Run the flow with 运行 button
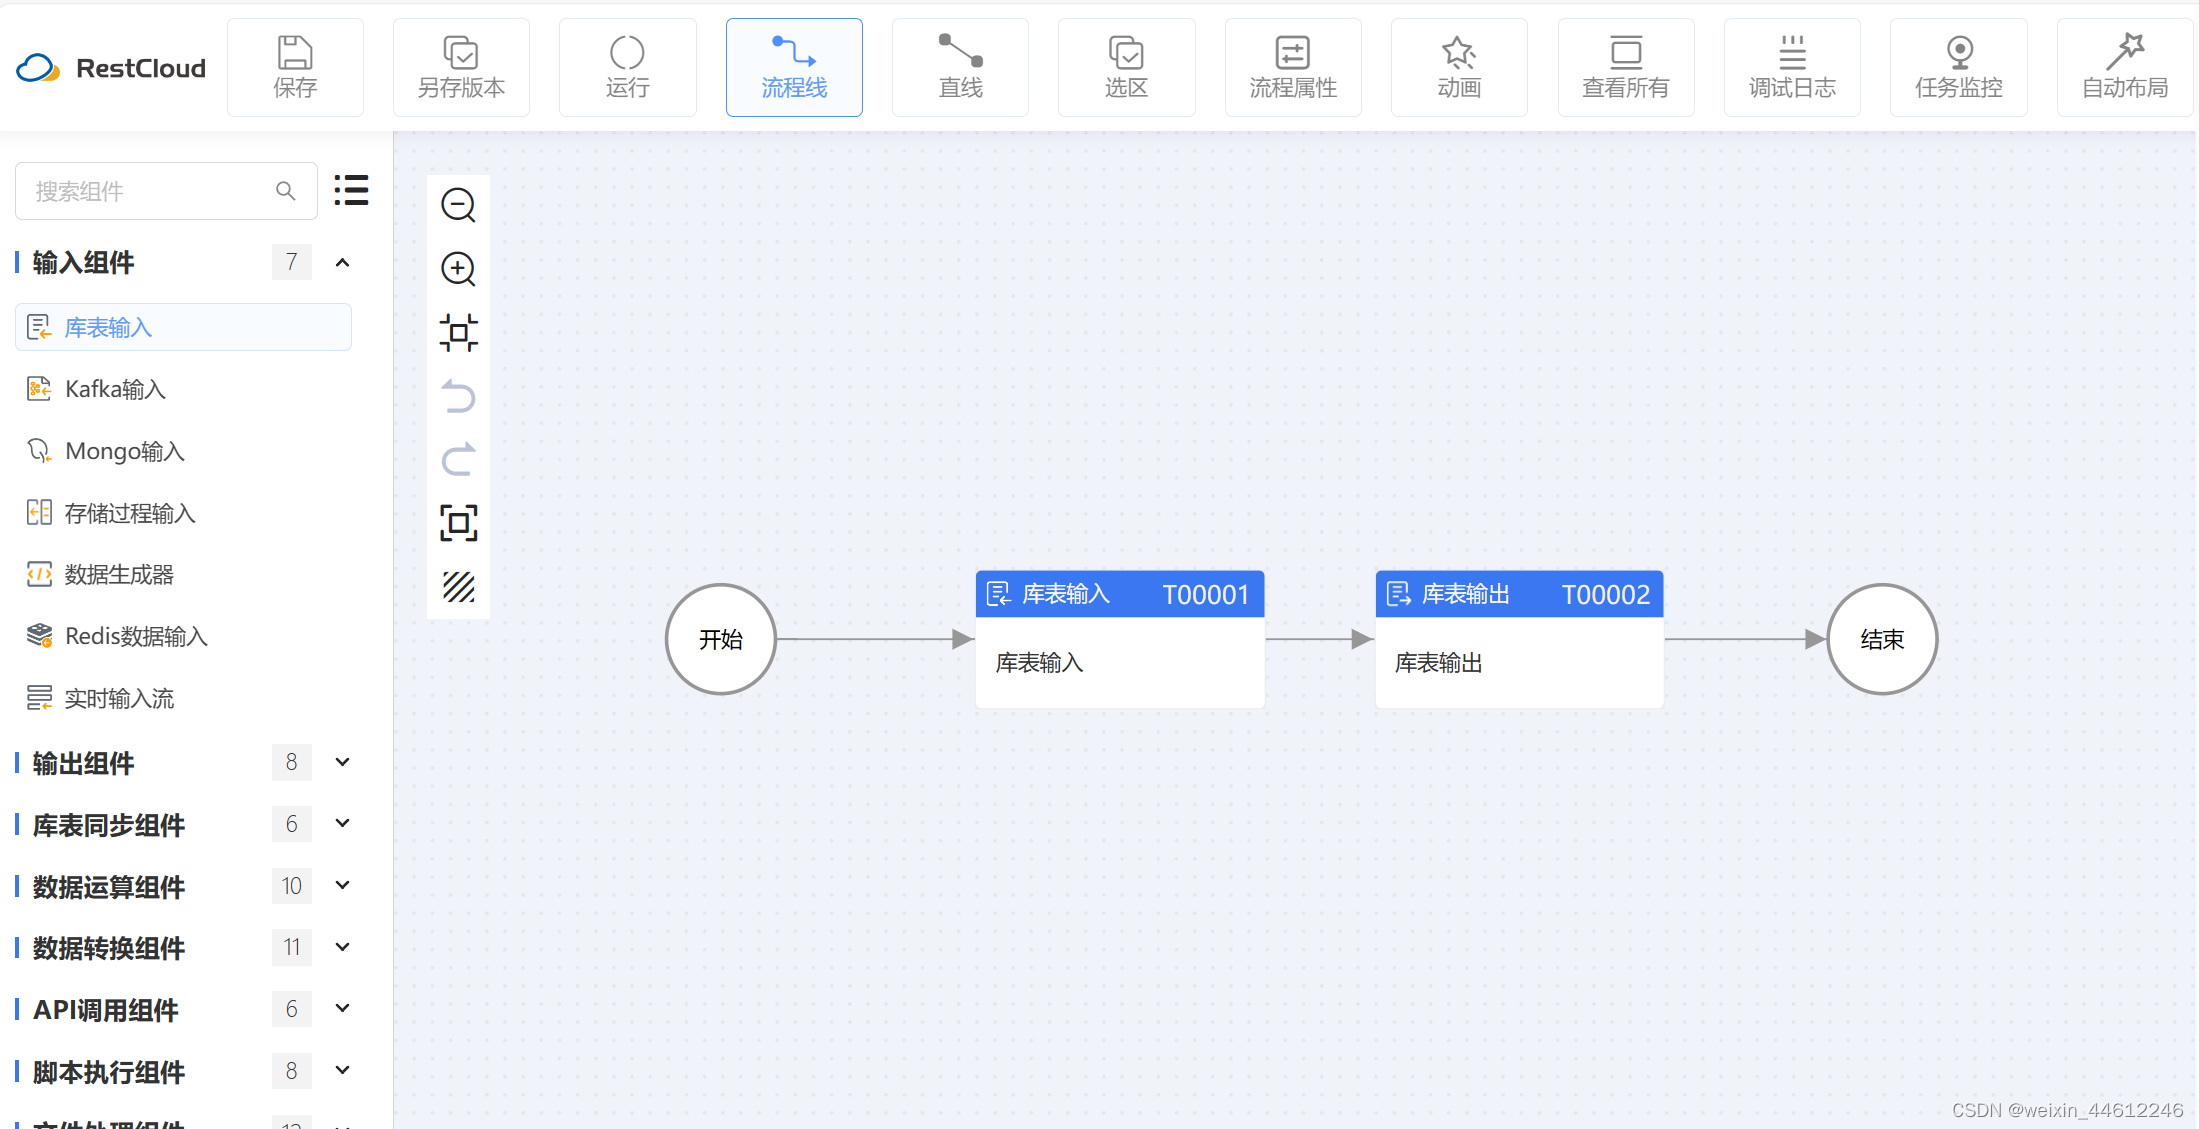The width and height of the screenshot is (2199, 1129). click(x=627, y=67)
